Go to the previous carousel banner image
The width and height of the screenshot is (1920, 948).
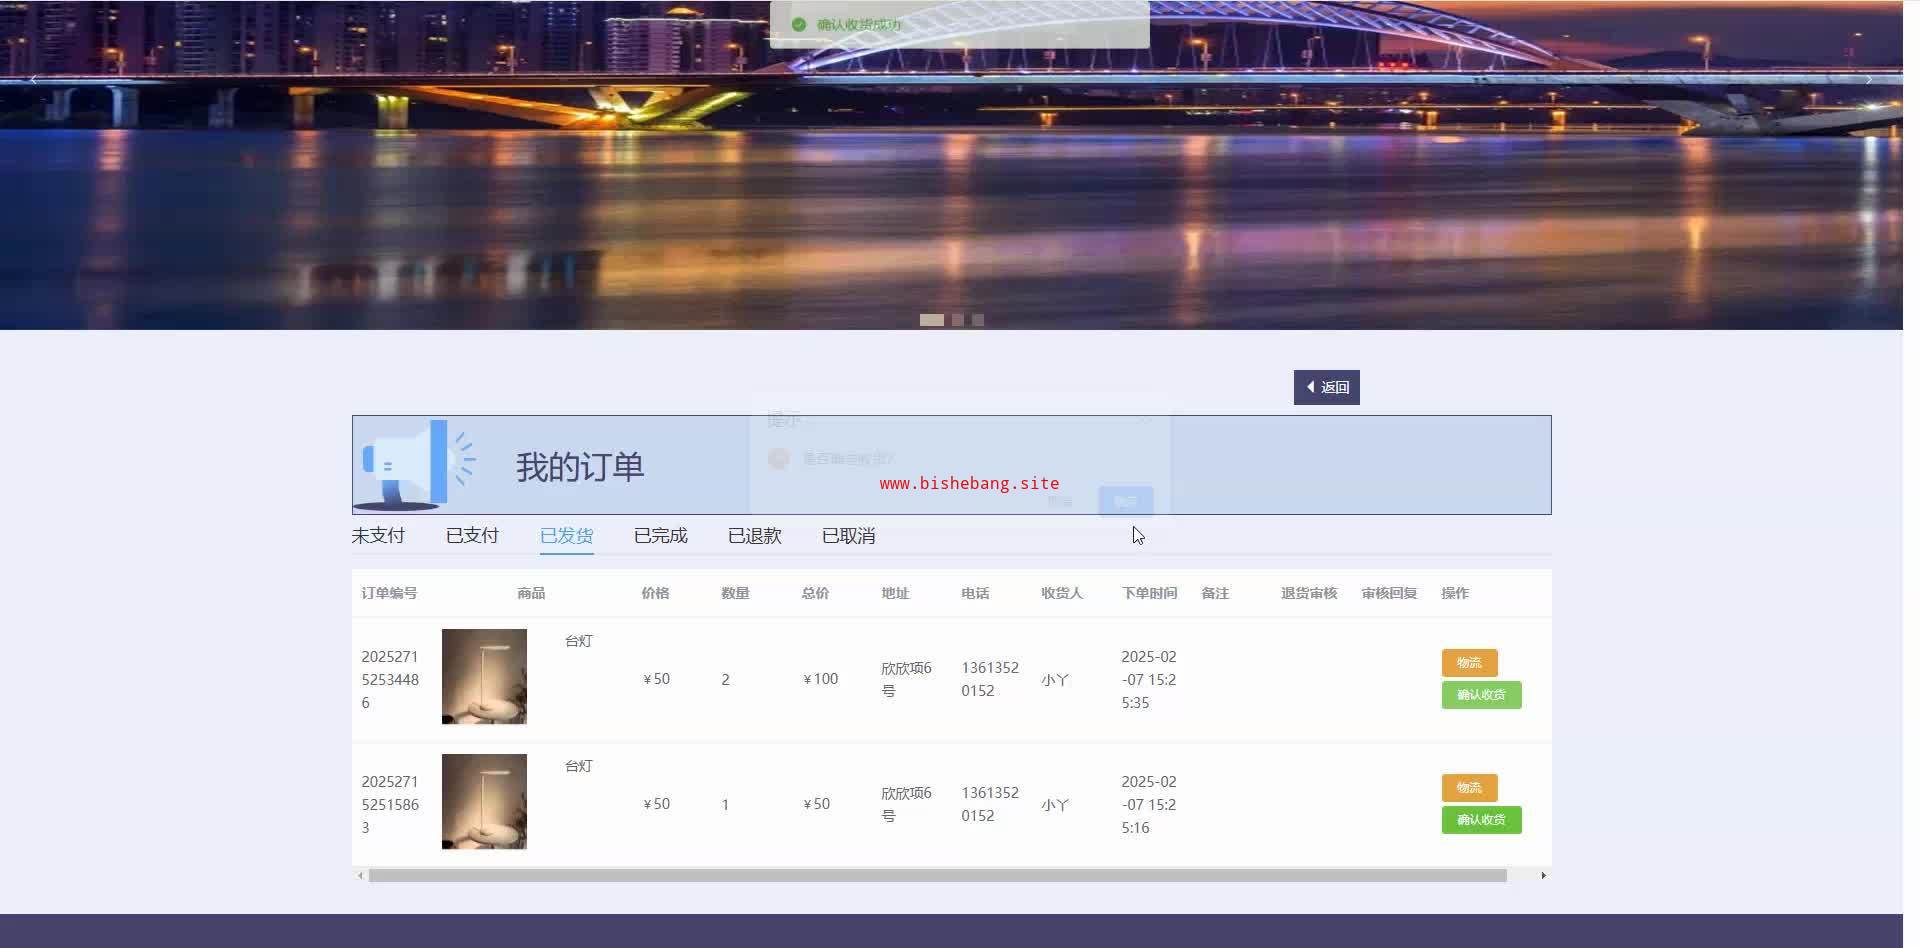[x=33, y=80]
